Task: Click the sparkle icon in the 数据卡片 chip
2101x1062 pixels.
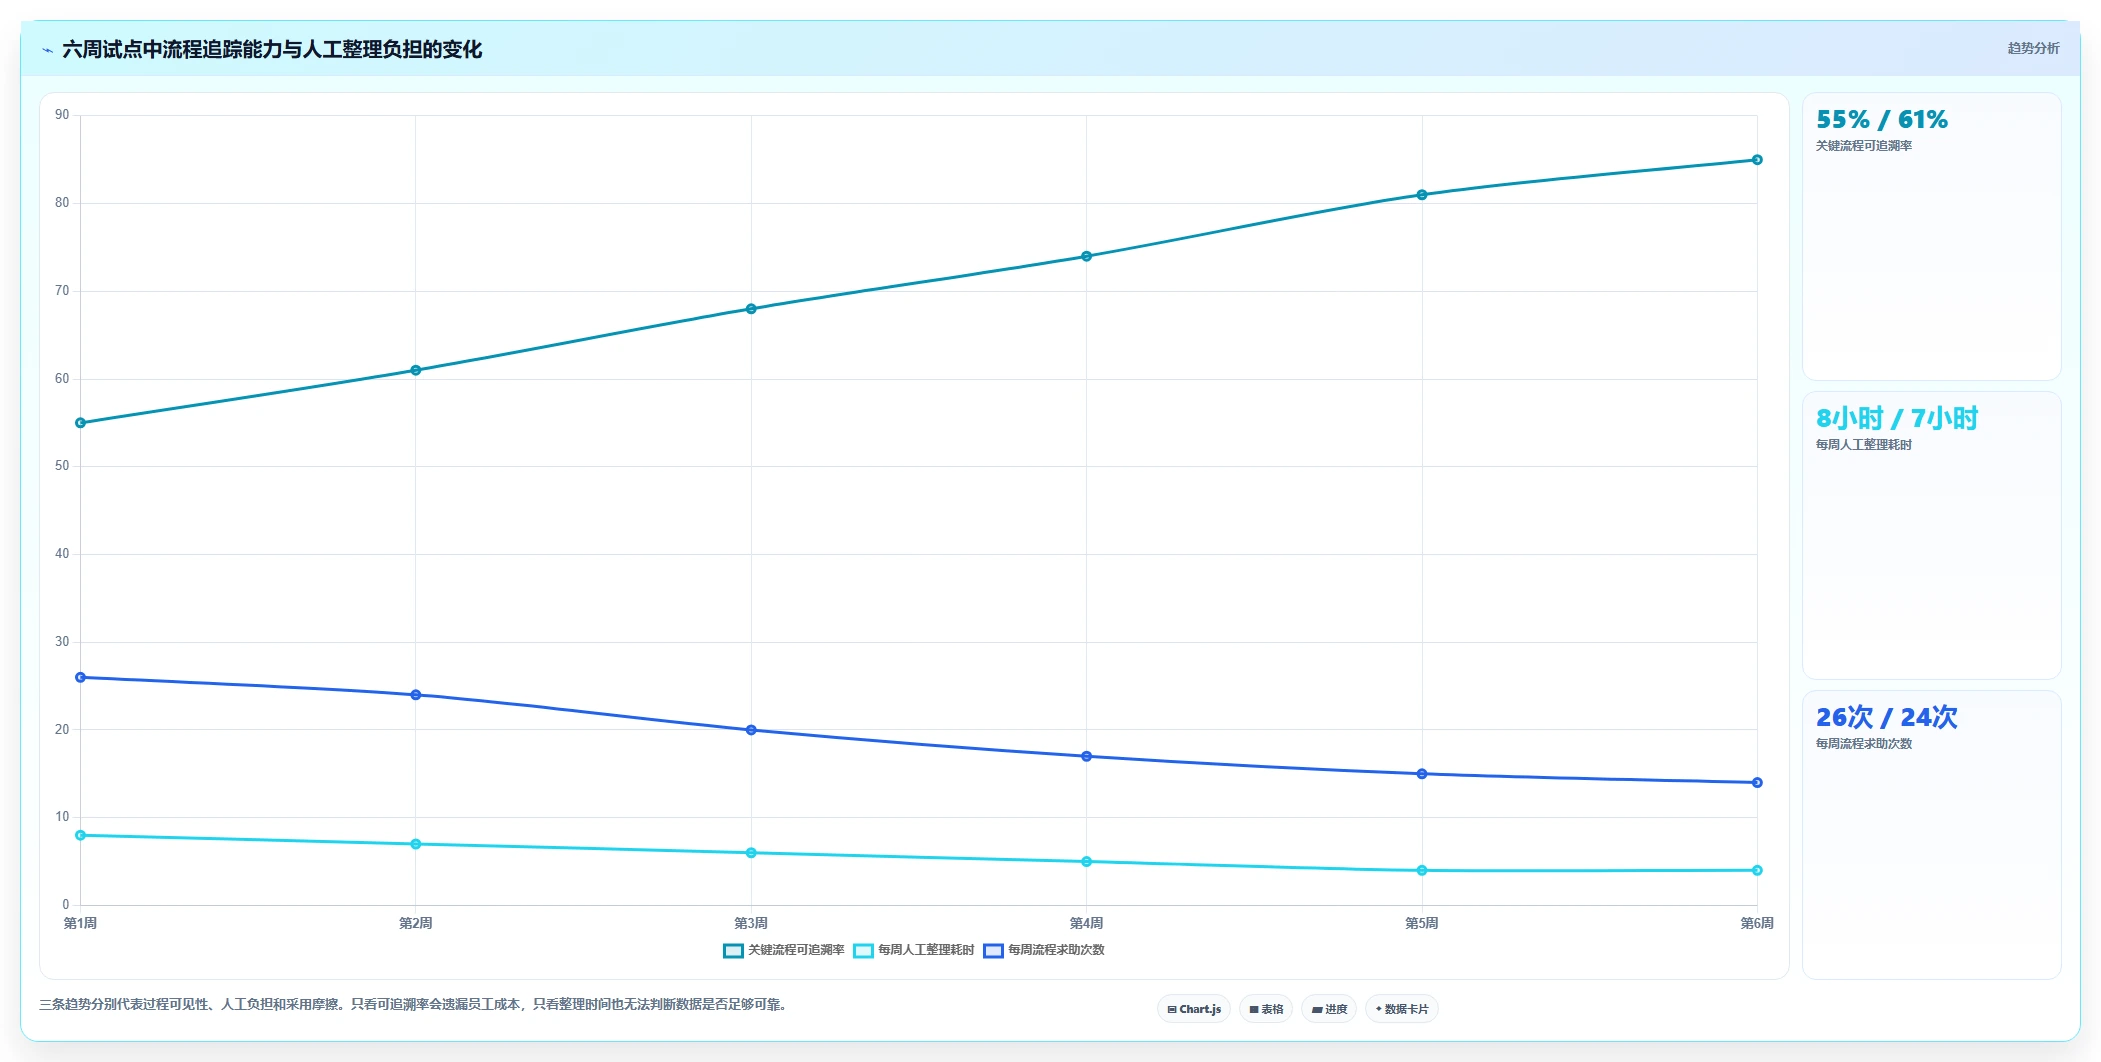Action: (1379, 1009)
